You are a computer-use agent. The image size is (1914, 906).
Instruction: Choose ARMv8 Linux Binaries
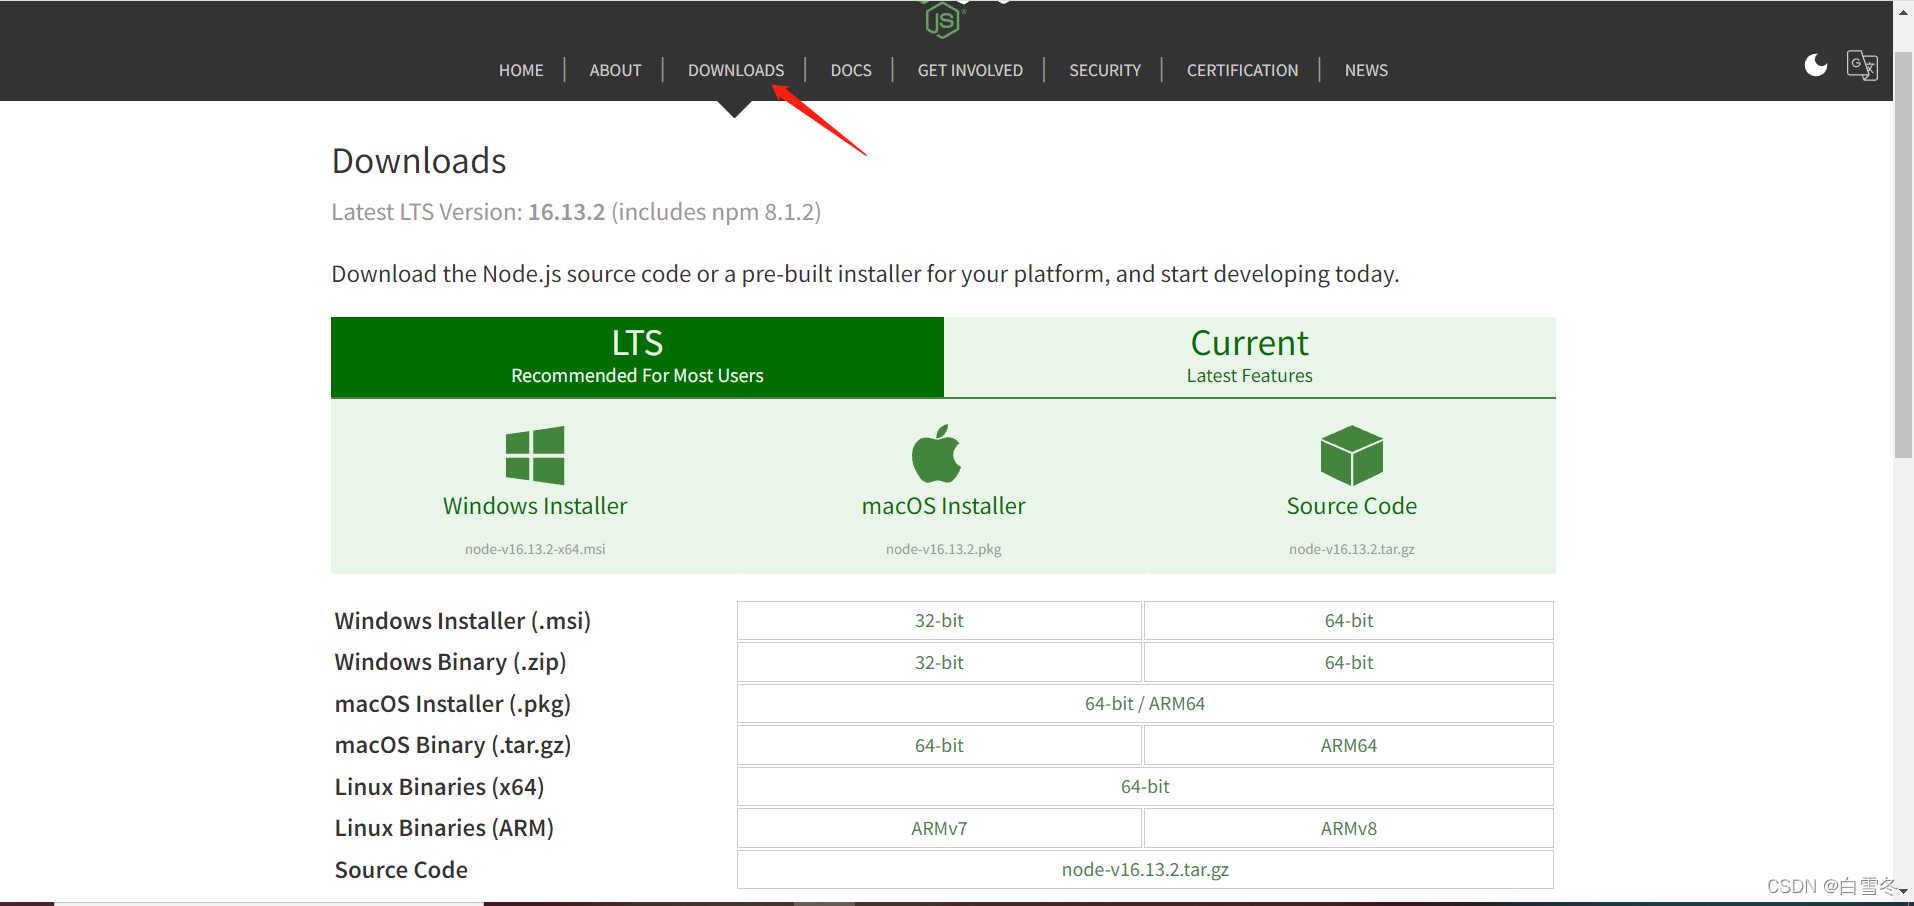[x=1349, y=828]
